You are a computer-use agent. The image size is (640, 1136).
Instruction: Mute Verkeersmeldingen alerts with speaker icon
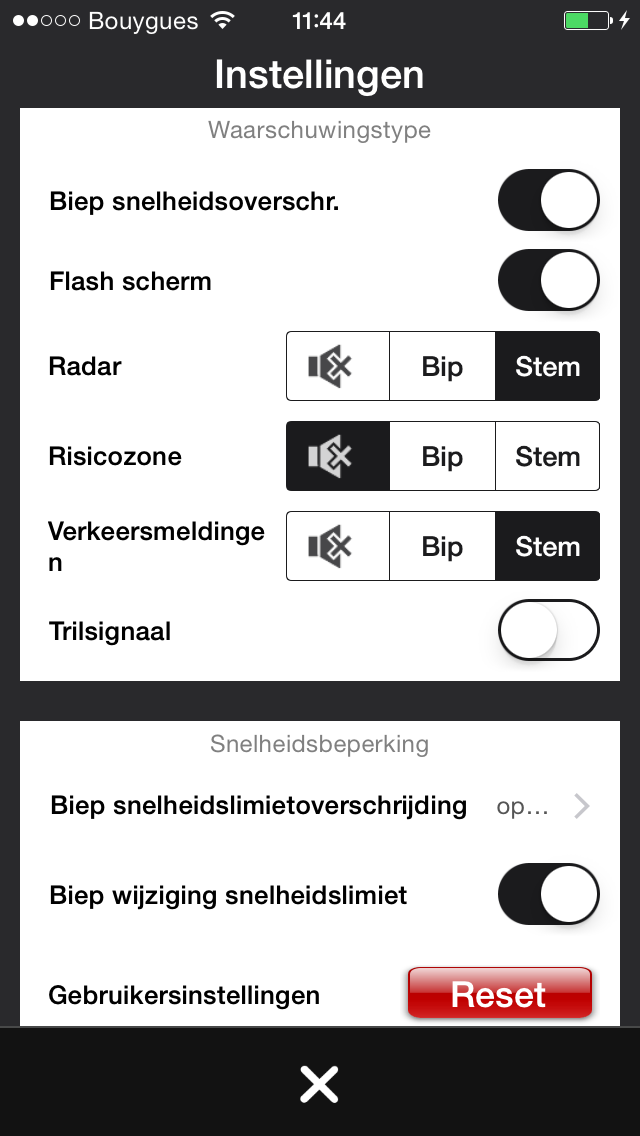[x=337, y=547]
